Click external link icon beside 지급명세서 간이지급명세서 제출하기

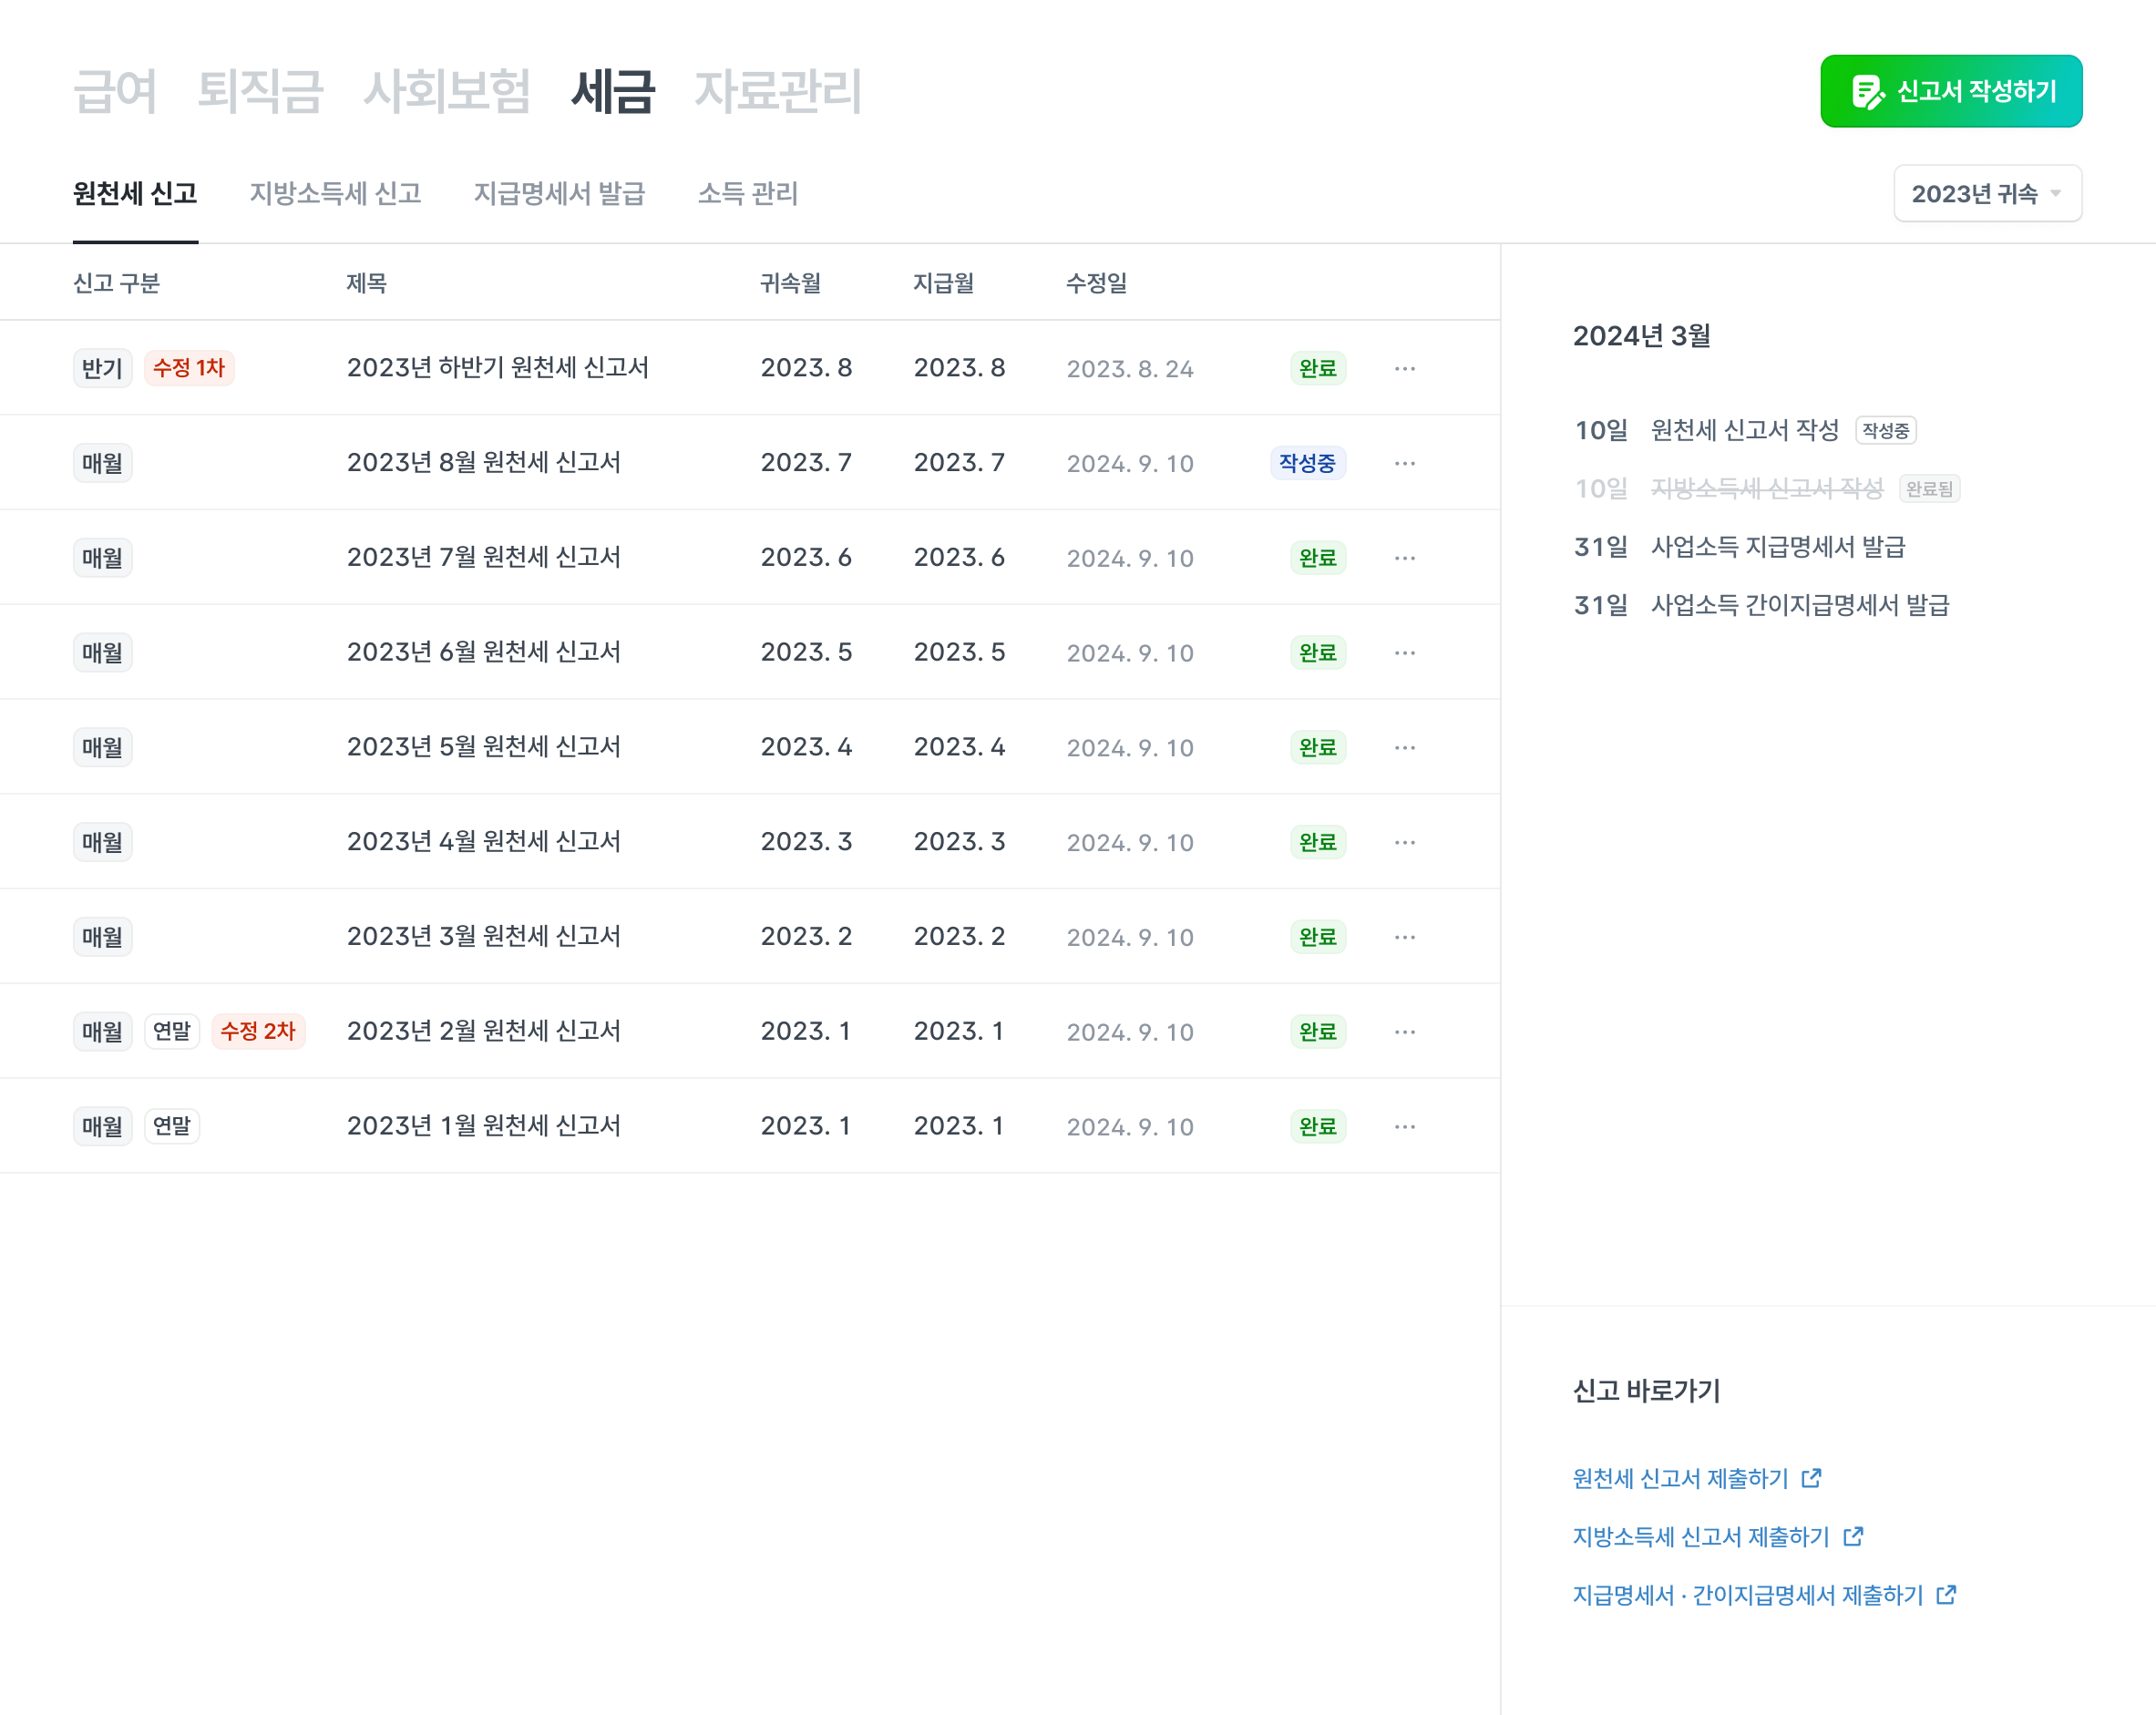click(x=1946, y=1595)
